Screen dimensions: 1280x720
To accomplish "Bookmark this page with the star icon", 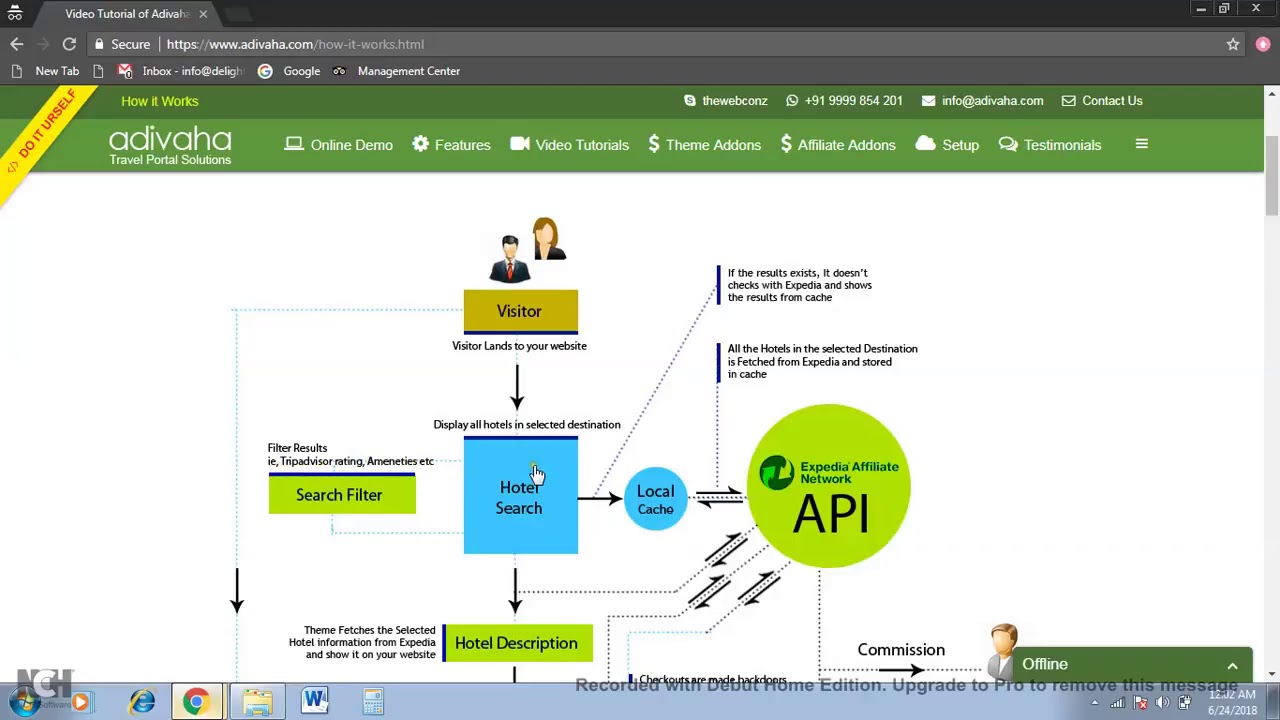I will tap(1233, 44).
